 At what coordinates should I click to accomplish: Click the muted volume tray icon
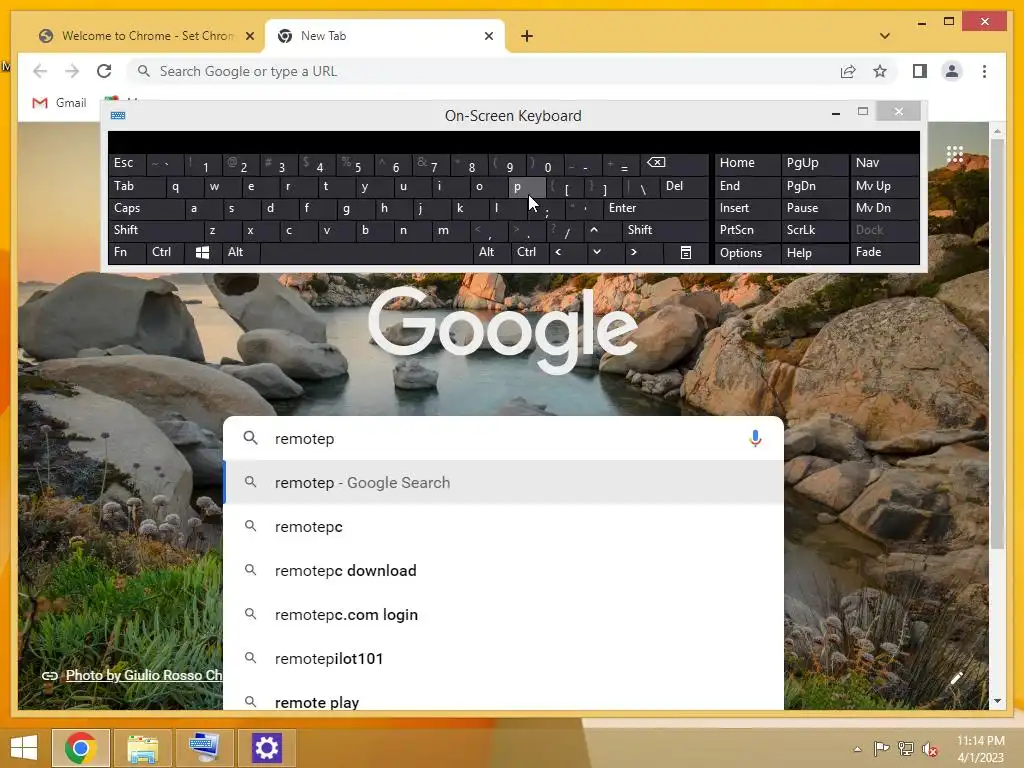tap(930, 749)
